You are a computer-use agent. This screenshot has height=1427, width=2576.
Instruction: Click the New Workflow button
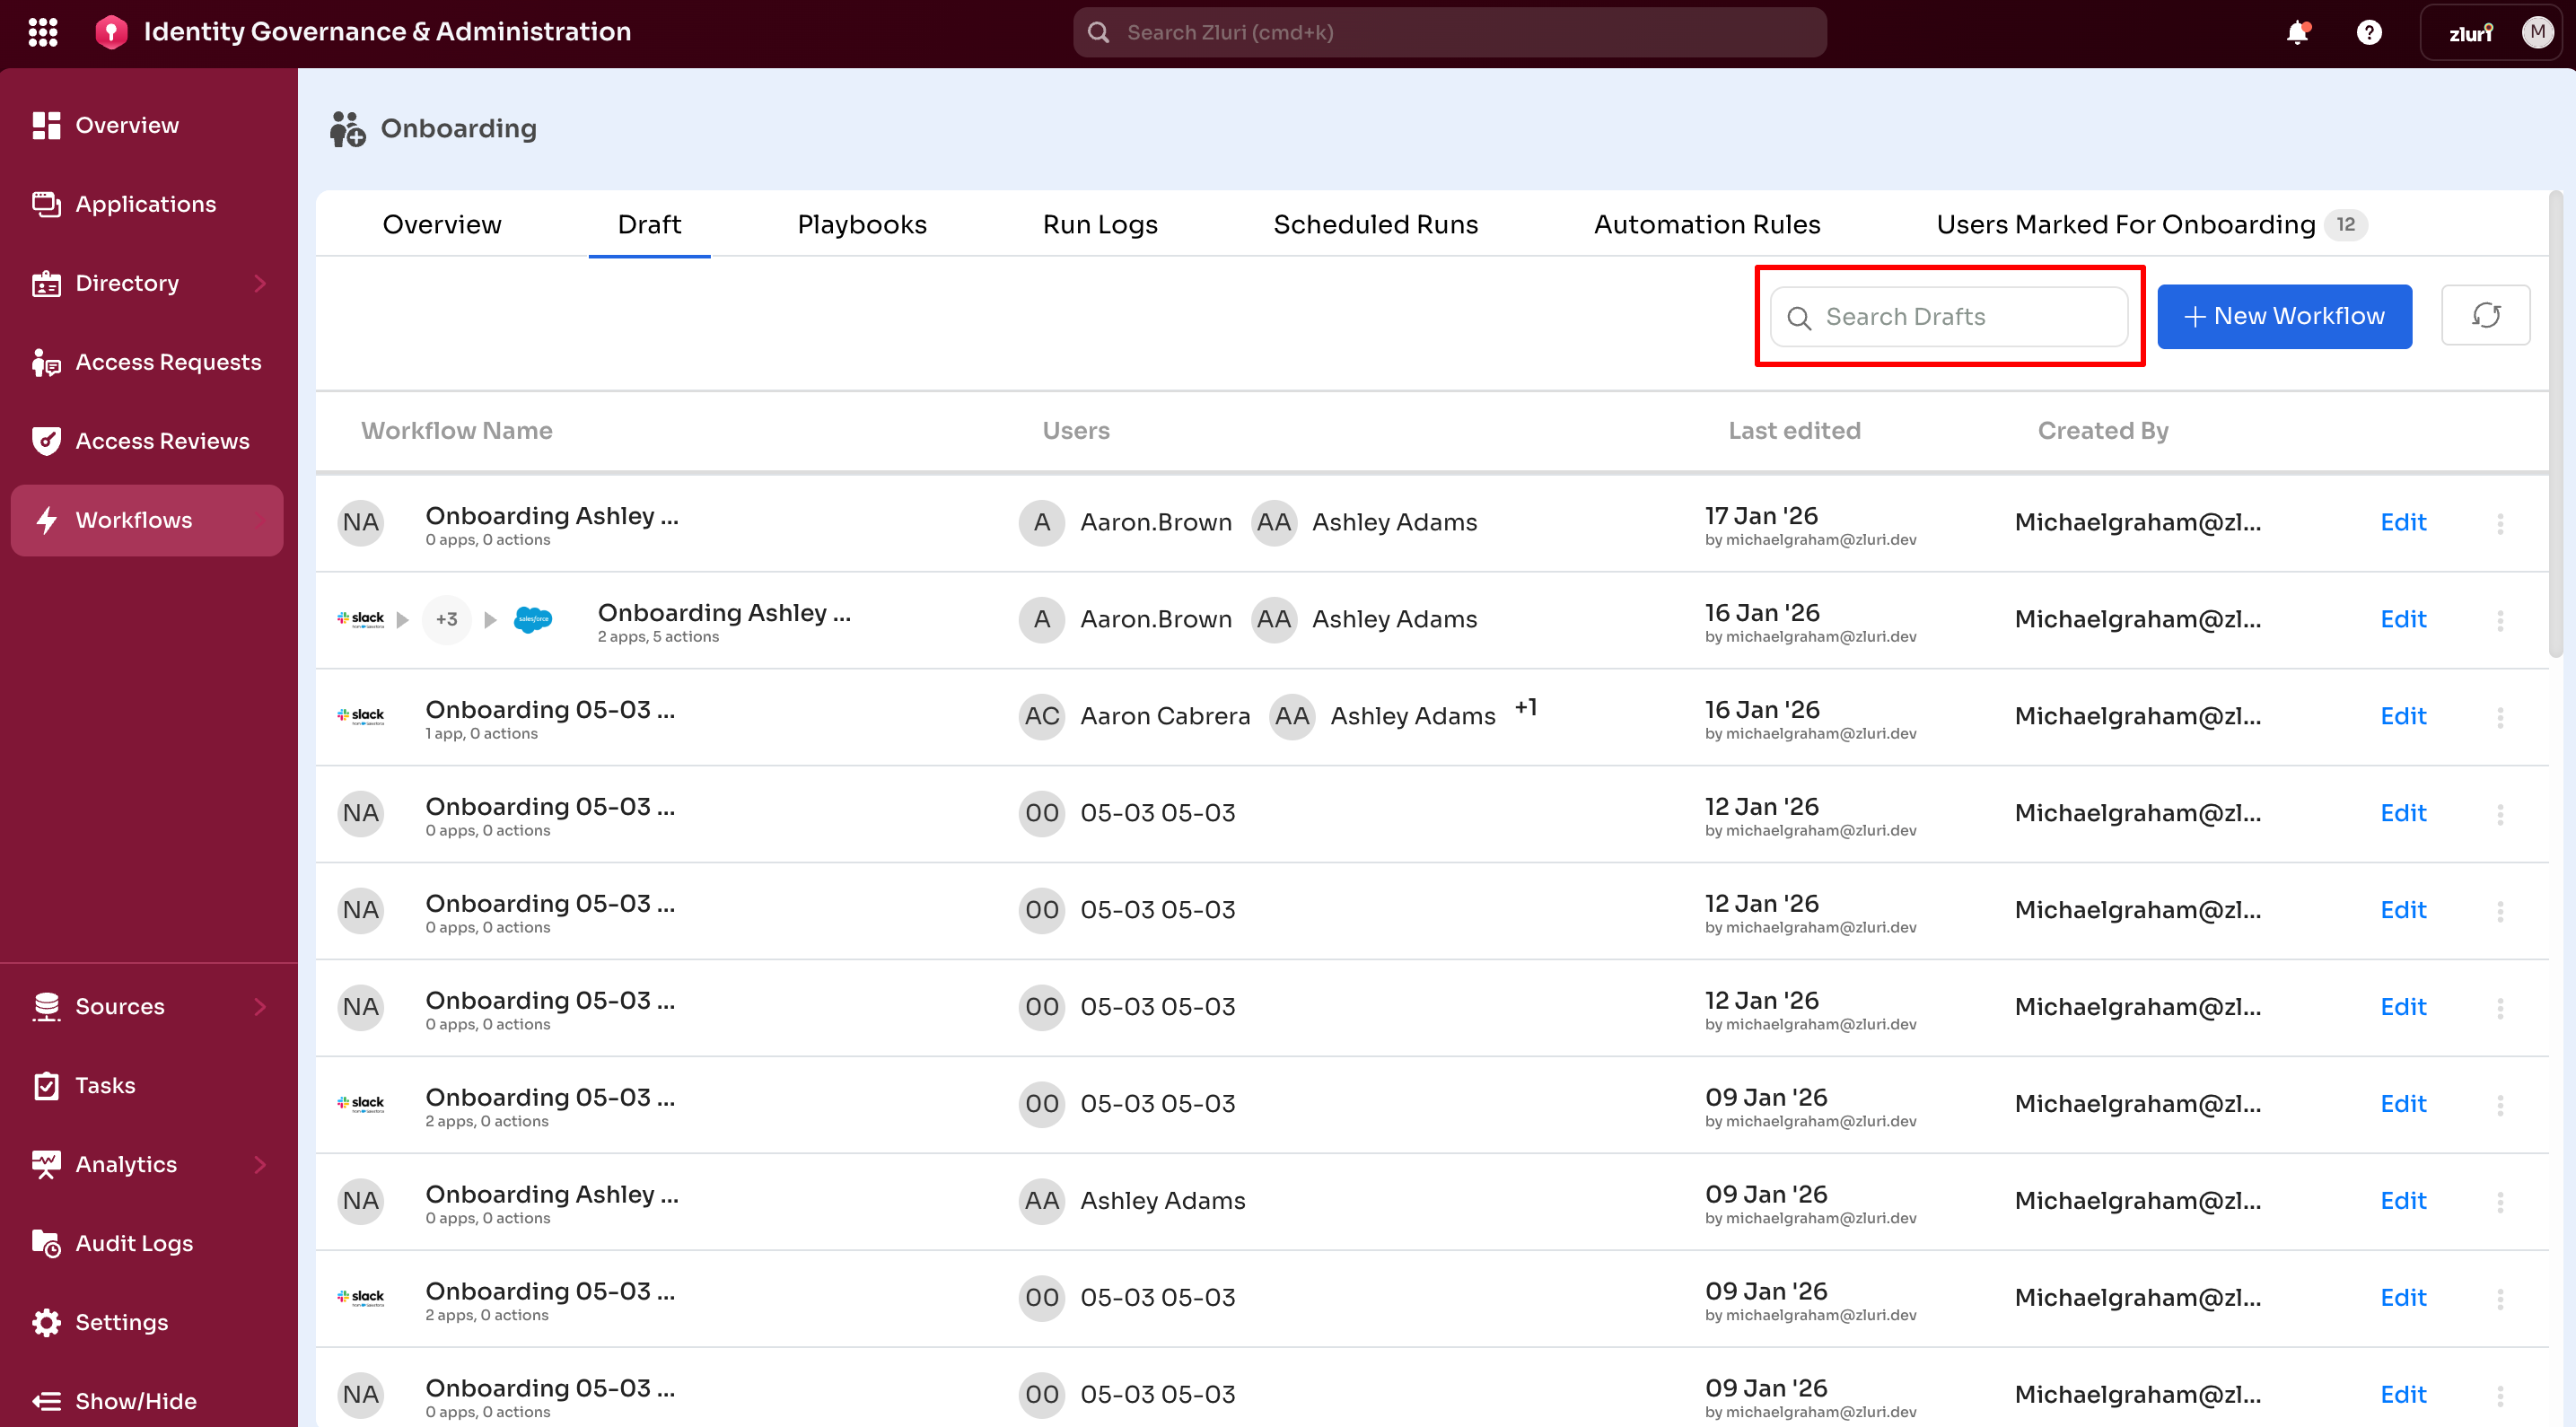coord(2284,316)
